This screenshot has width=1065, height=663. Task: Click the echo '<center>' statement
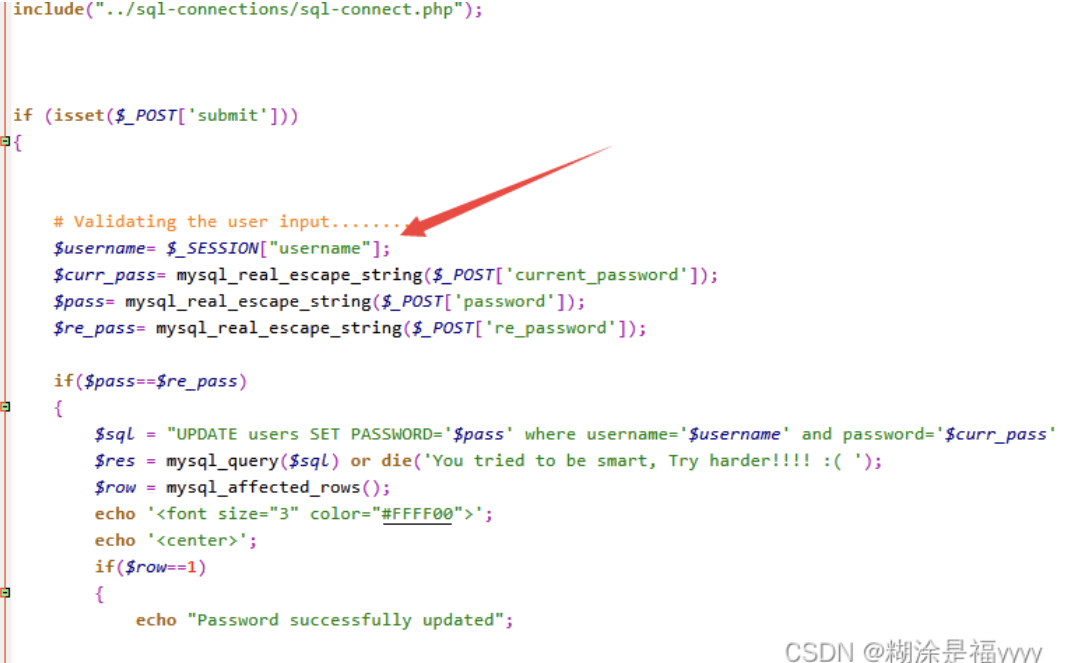pos(176,541)
